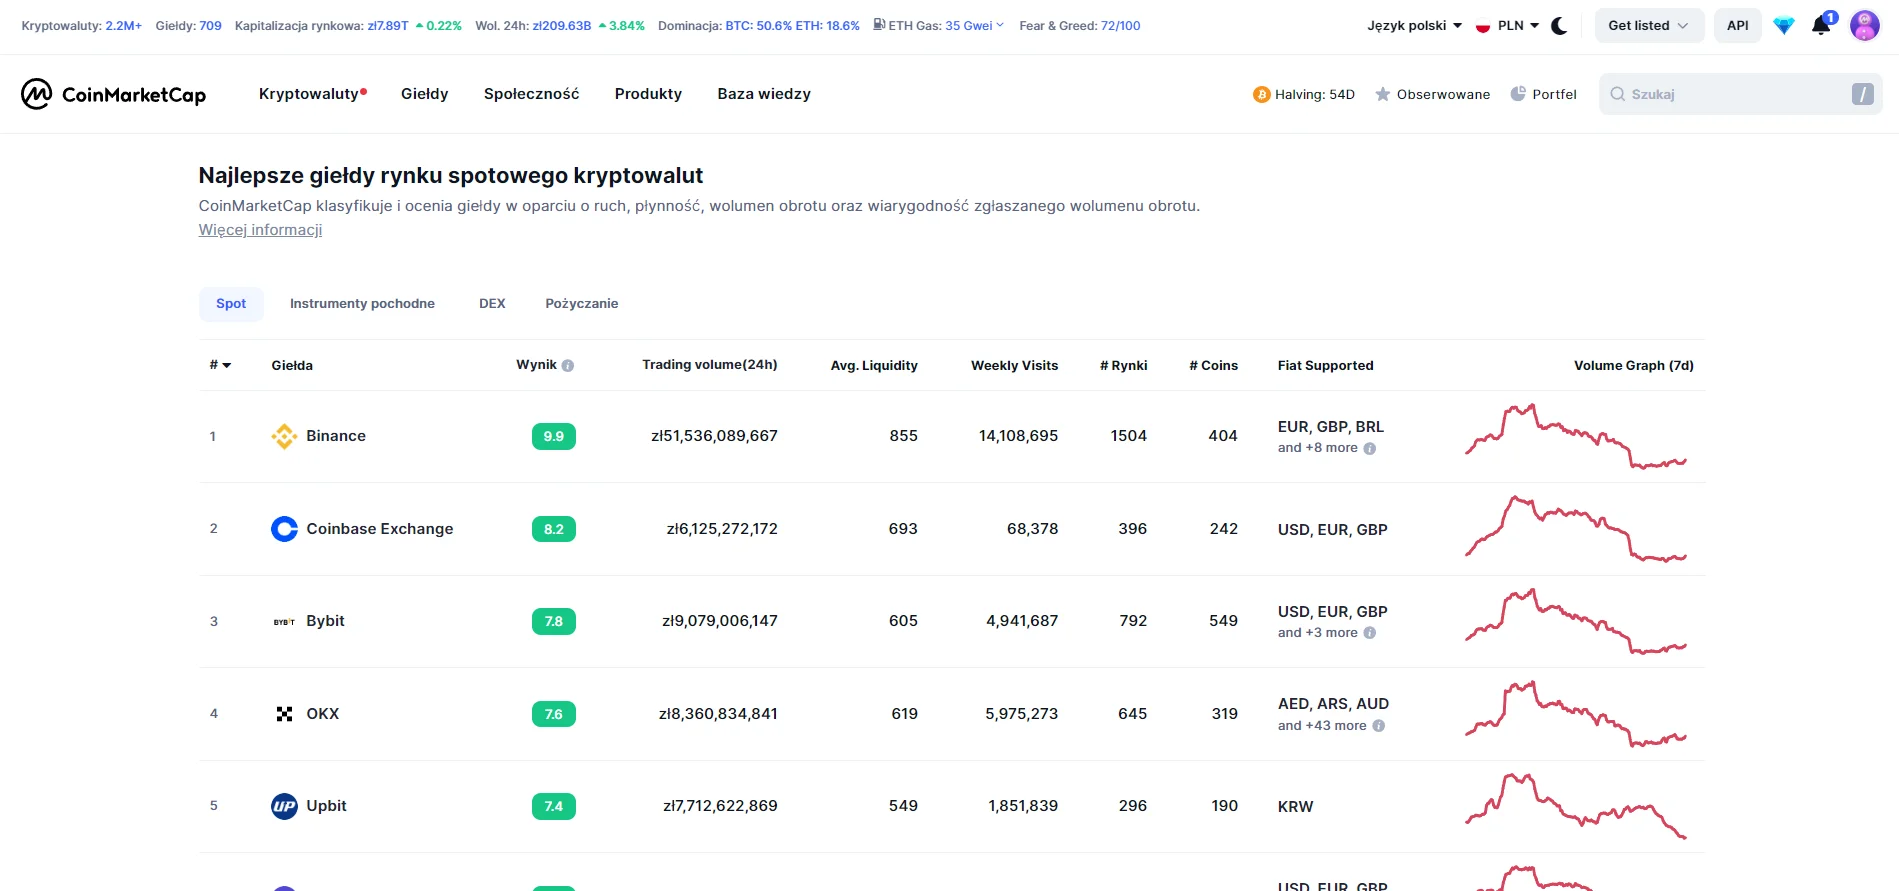Click info icon beside OKX +43 more
This screenshot has width=1899, height=891.
click(1379, 726)
